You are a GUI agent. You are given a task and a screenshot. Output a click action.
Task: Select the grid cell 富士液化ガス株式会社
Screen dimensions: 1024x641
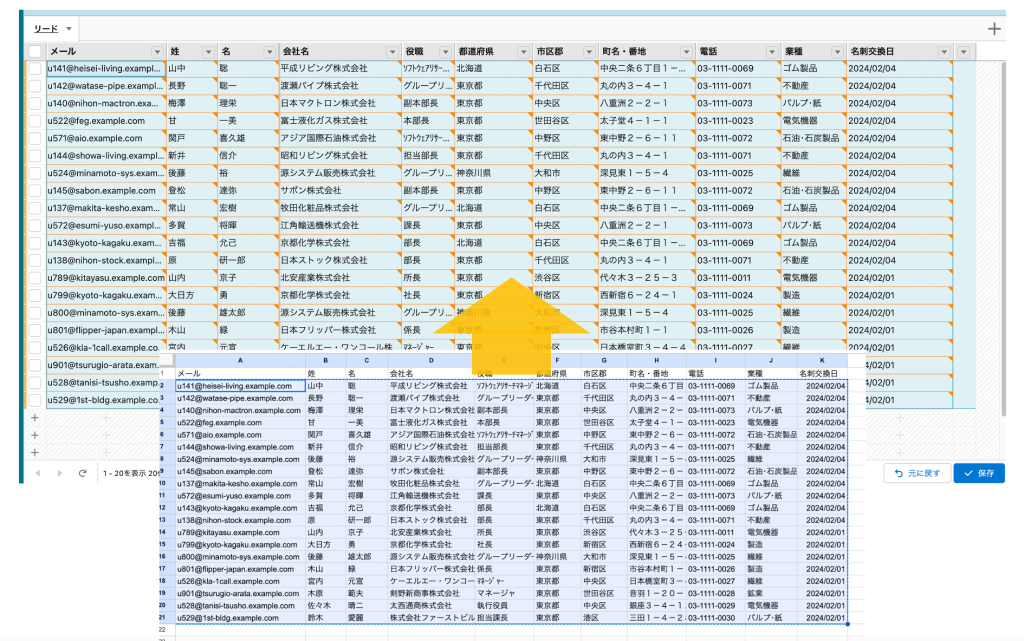340,121
